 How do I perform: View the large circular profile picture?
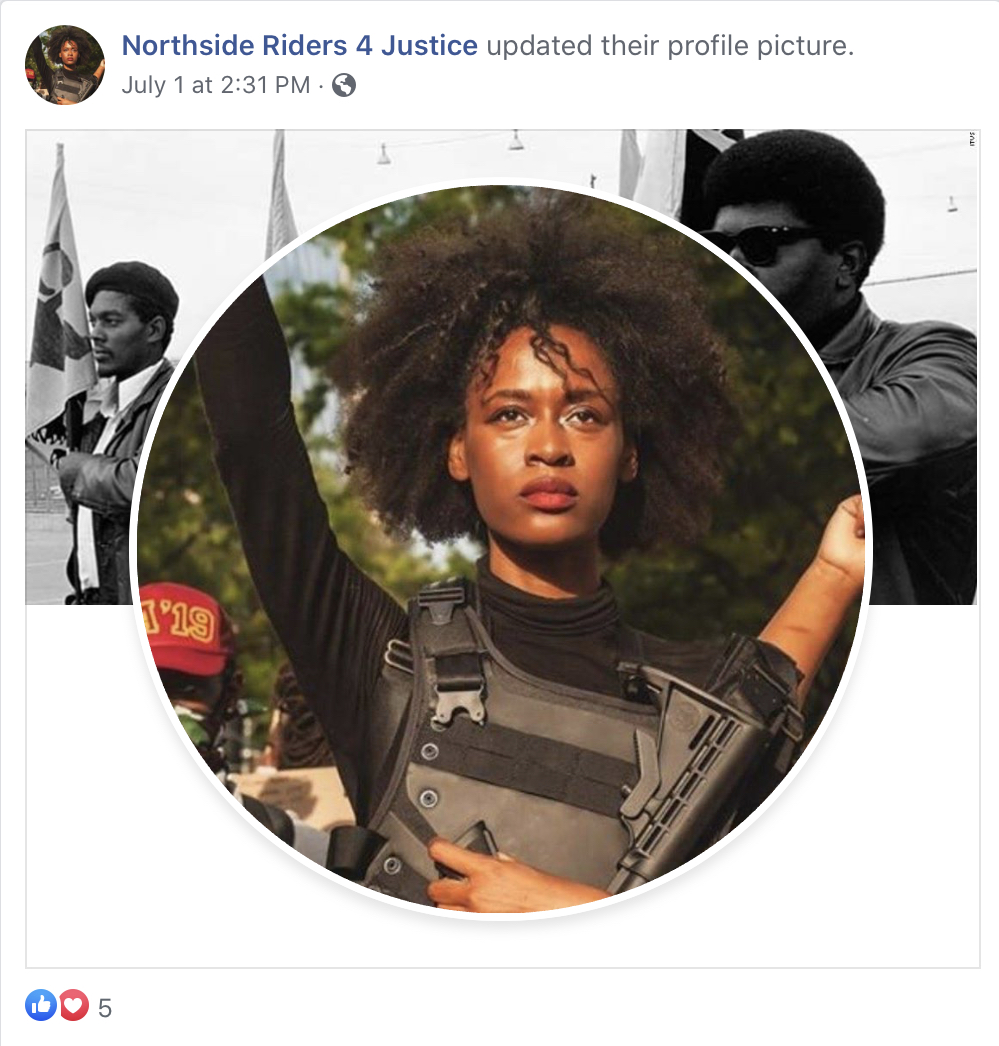tap(502, 548)
